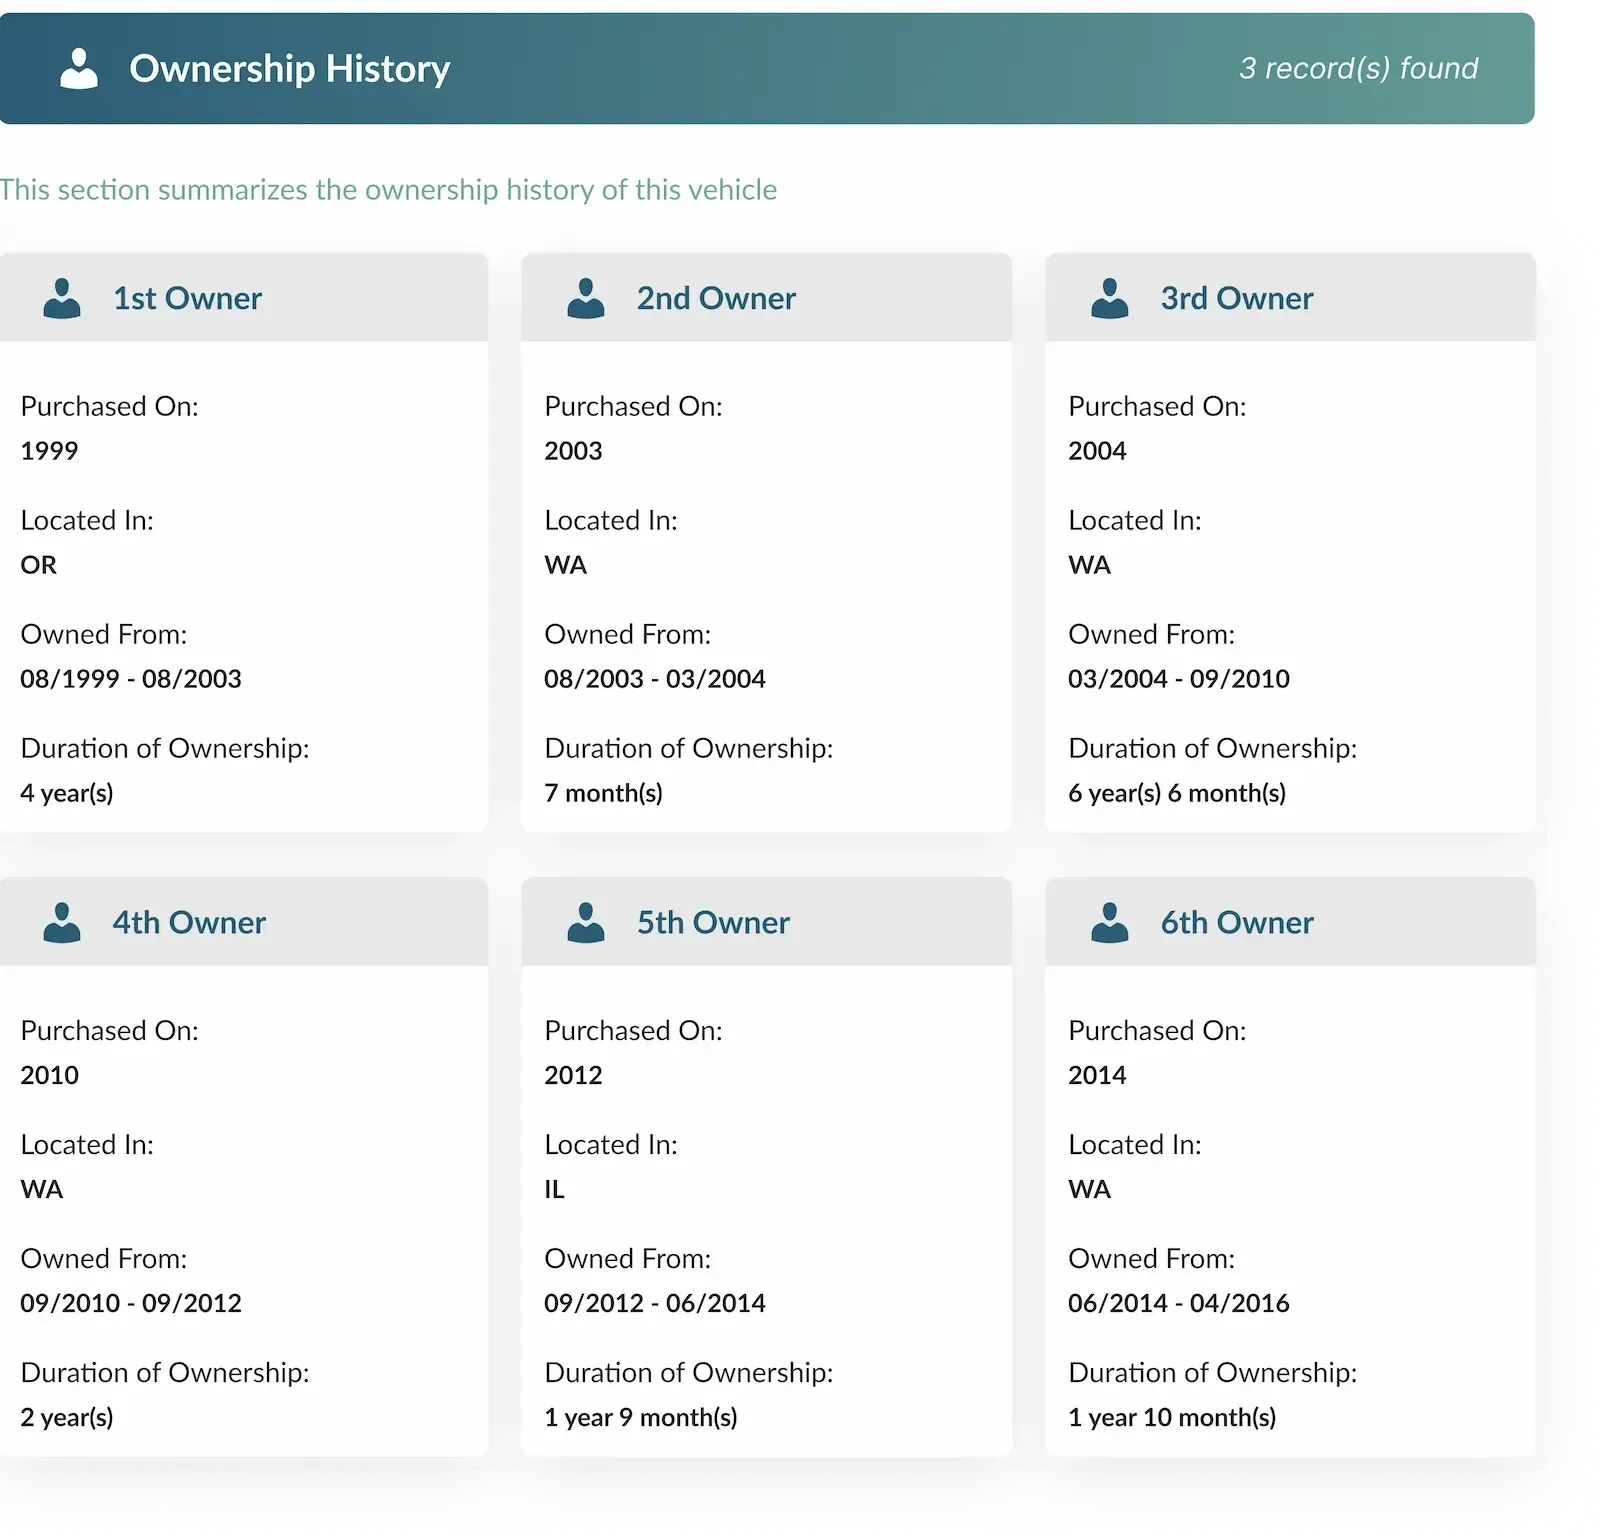The height and width of the screenshot is (1536, 1600).
Task: Click the '3 record(s) found' label
Action: tap(1359, 68)
